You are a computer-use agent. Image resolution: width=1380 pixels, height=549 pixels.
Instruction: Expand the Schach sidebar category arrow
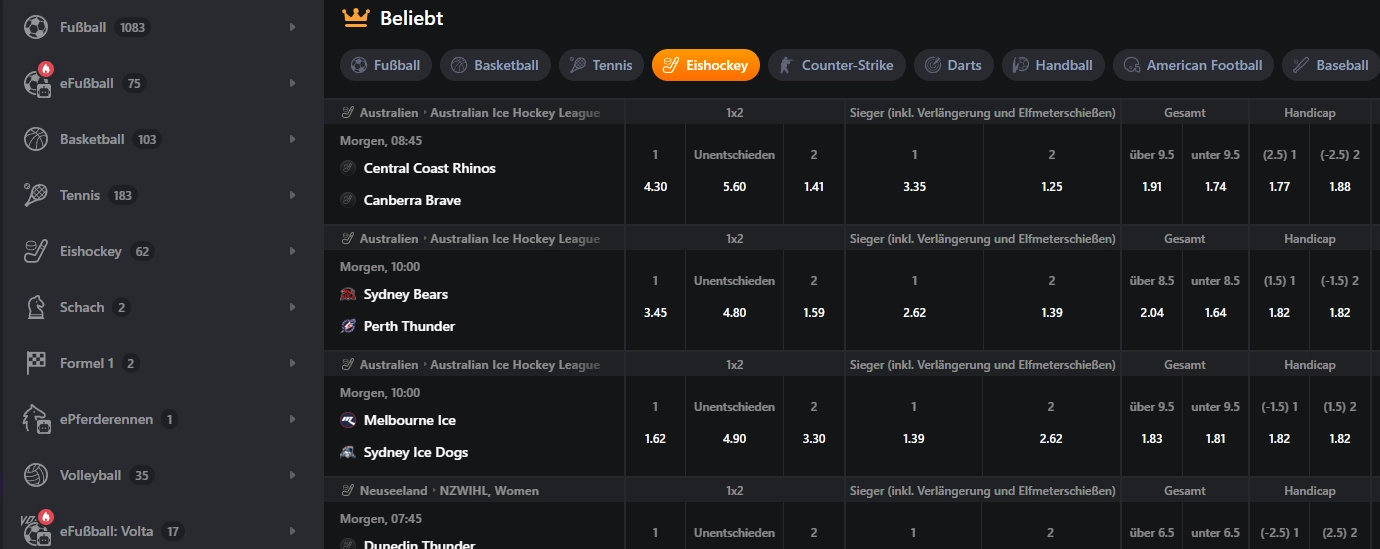292,307
